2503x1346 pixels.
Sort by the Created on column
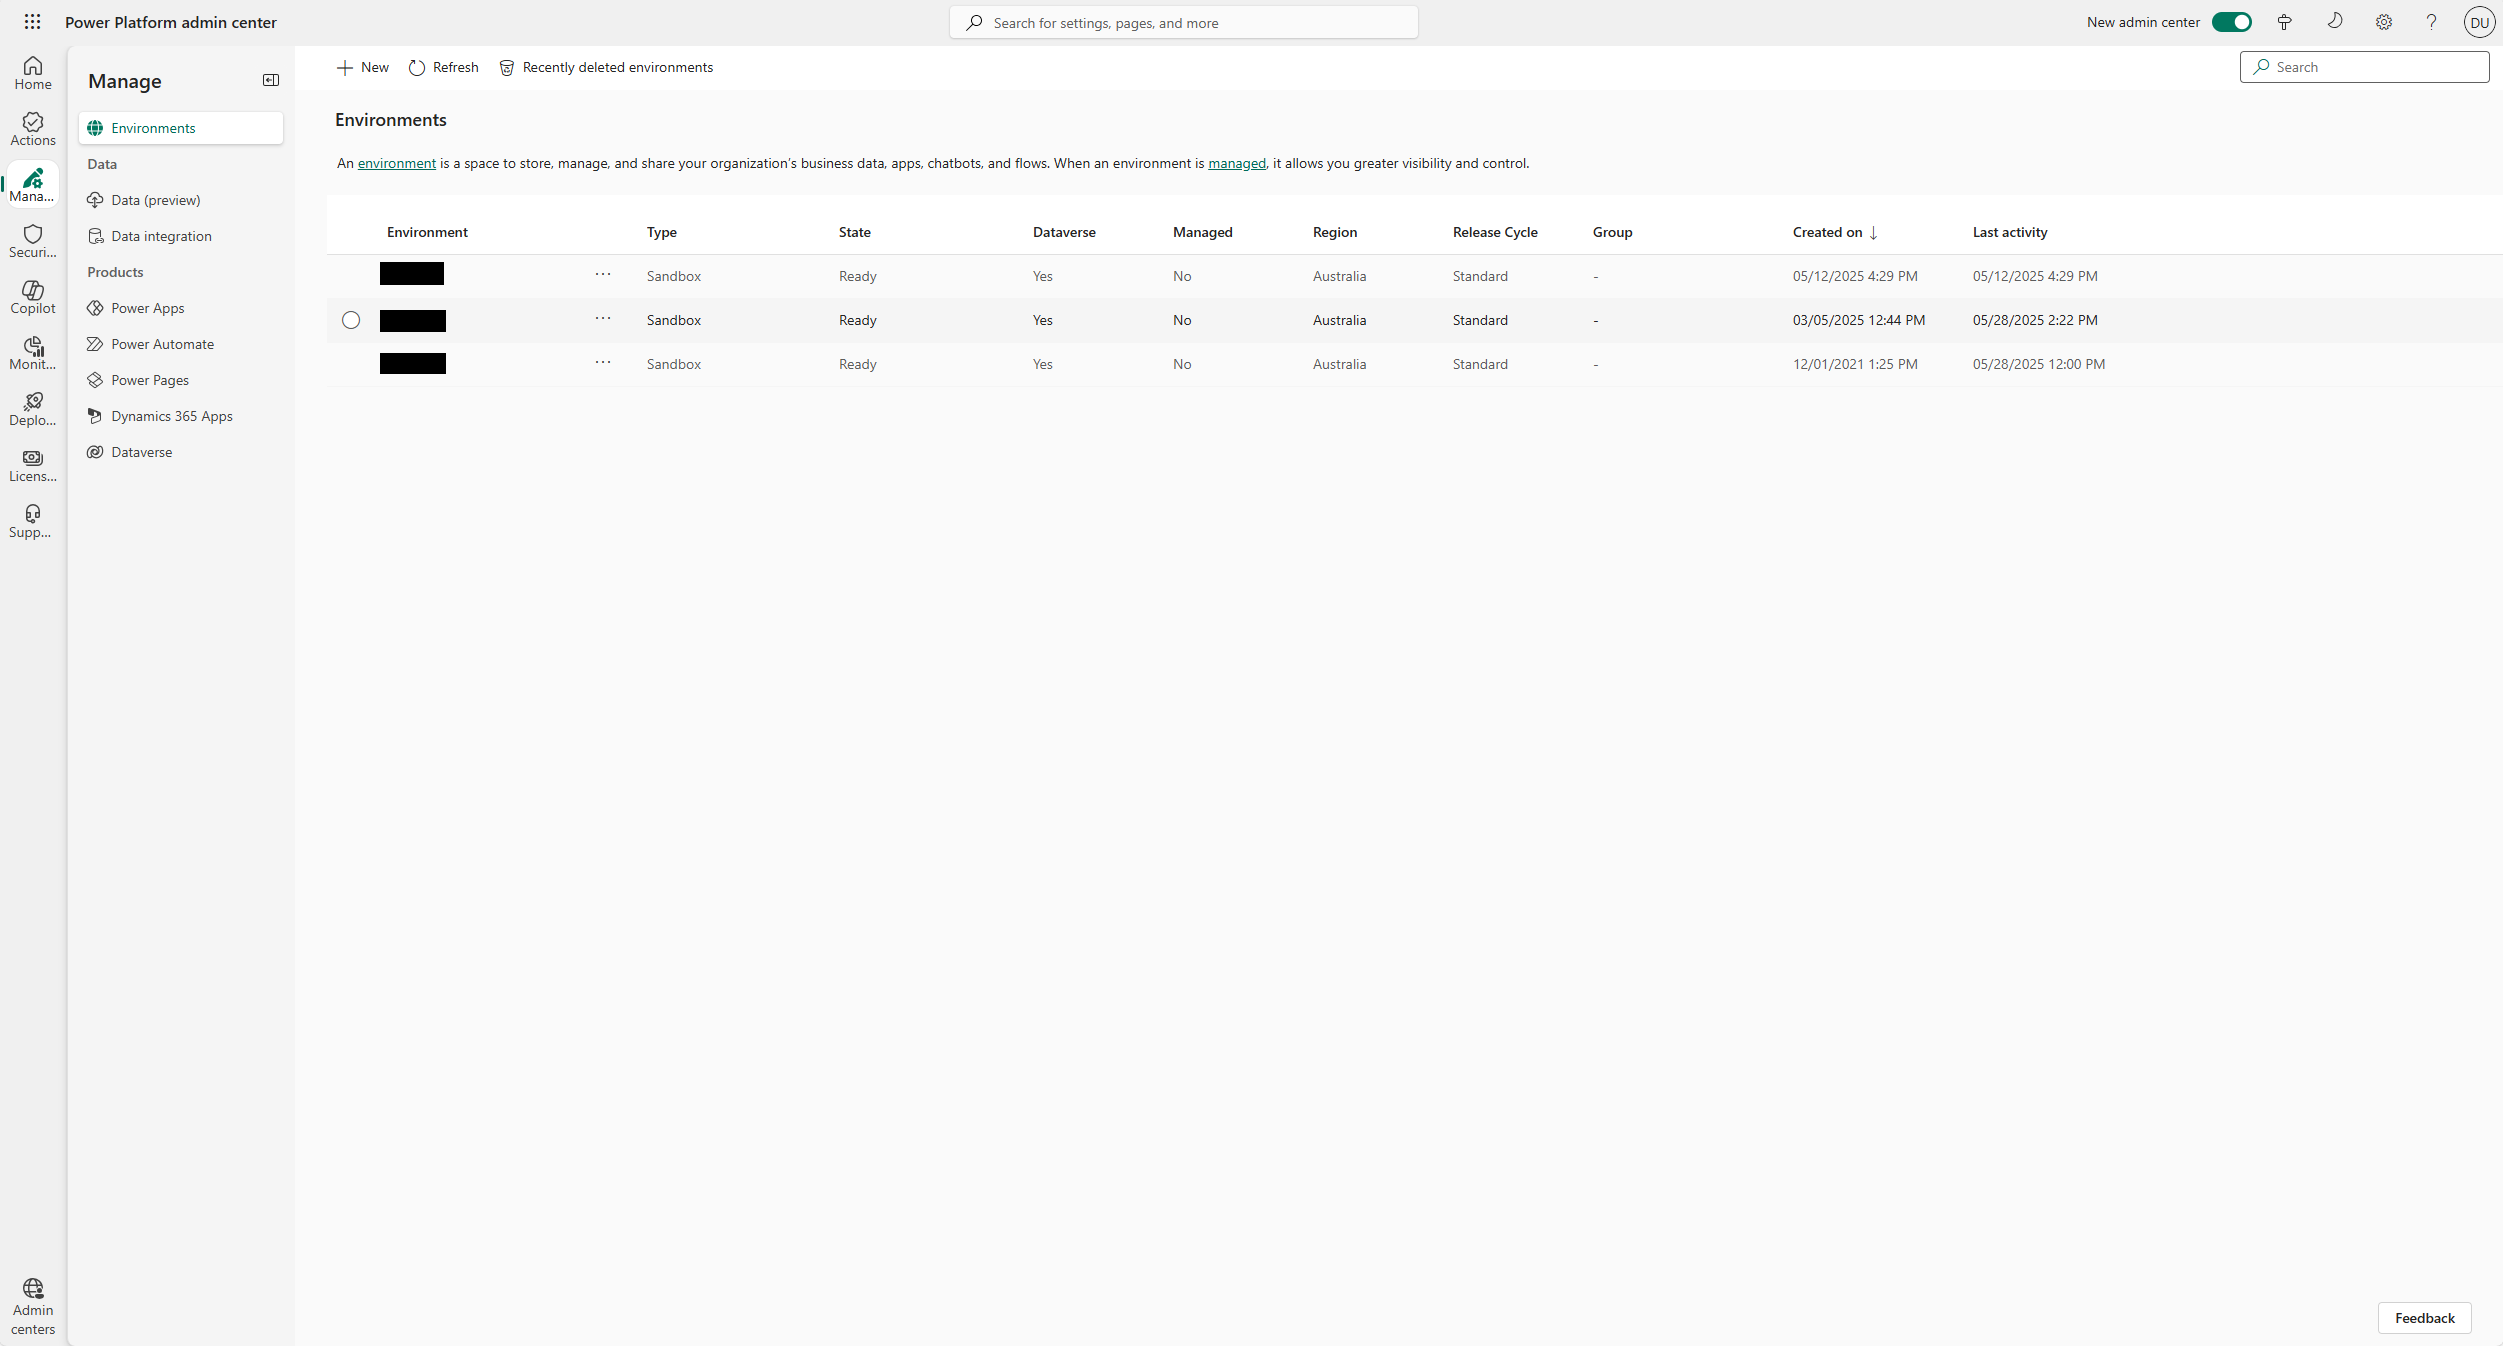(x=1827, y=232)
